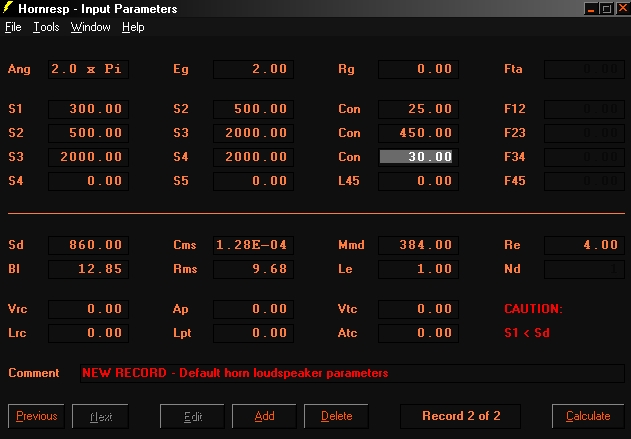631x439 pixels.
Task: Click the Comment label text
Action: click(x=34, y=373)
